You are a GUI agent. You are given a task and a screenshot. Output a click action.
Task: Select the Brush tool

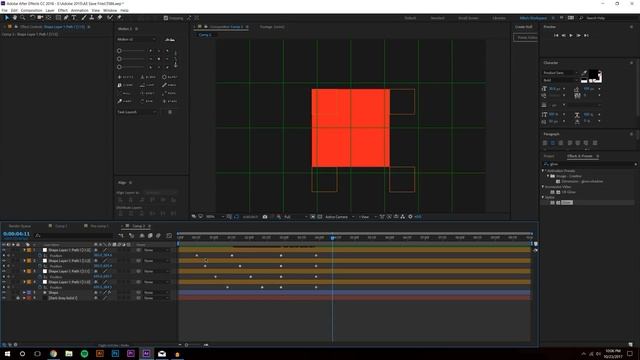pyautogui.click(x=84, y=18)
